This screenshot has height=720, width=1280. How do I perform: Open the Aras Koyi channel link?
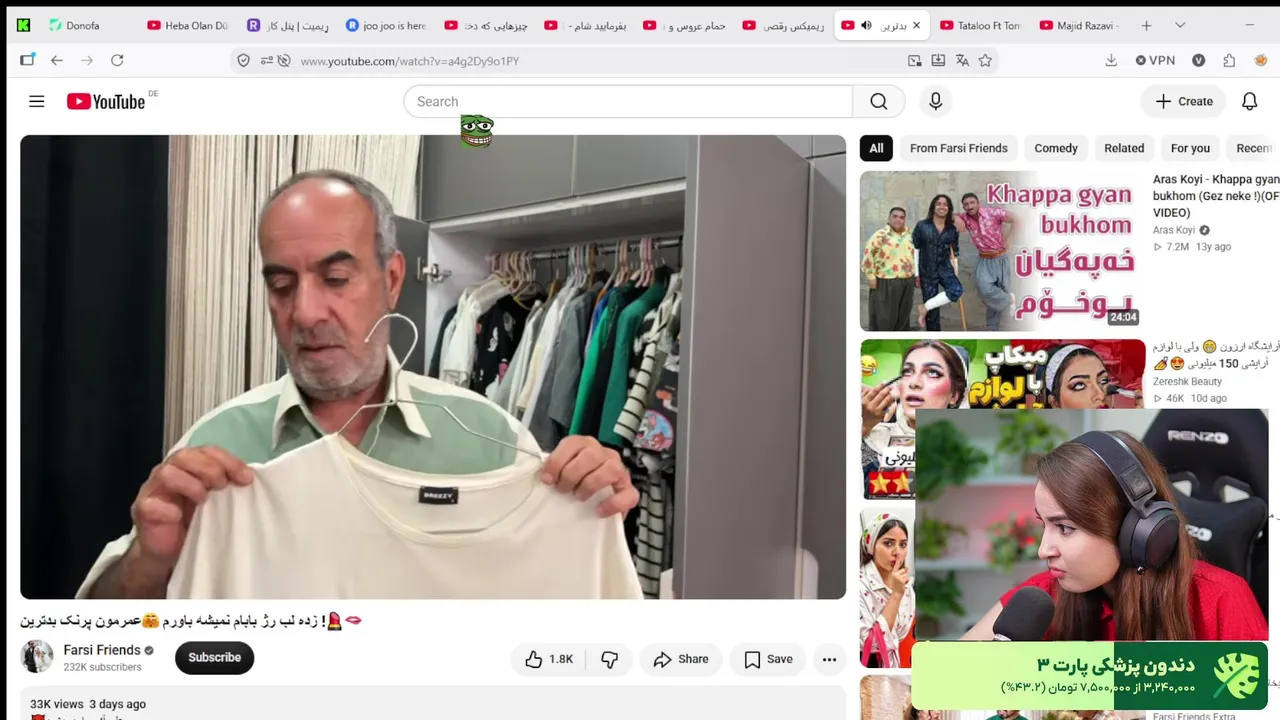point(1174,230)
